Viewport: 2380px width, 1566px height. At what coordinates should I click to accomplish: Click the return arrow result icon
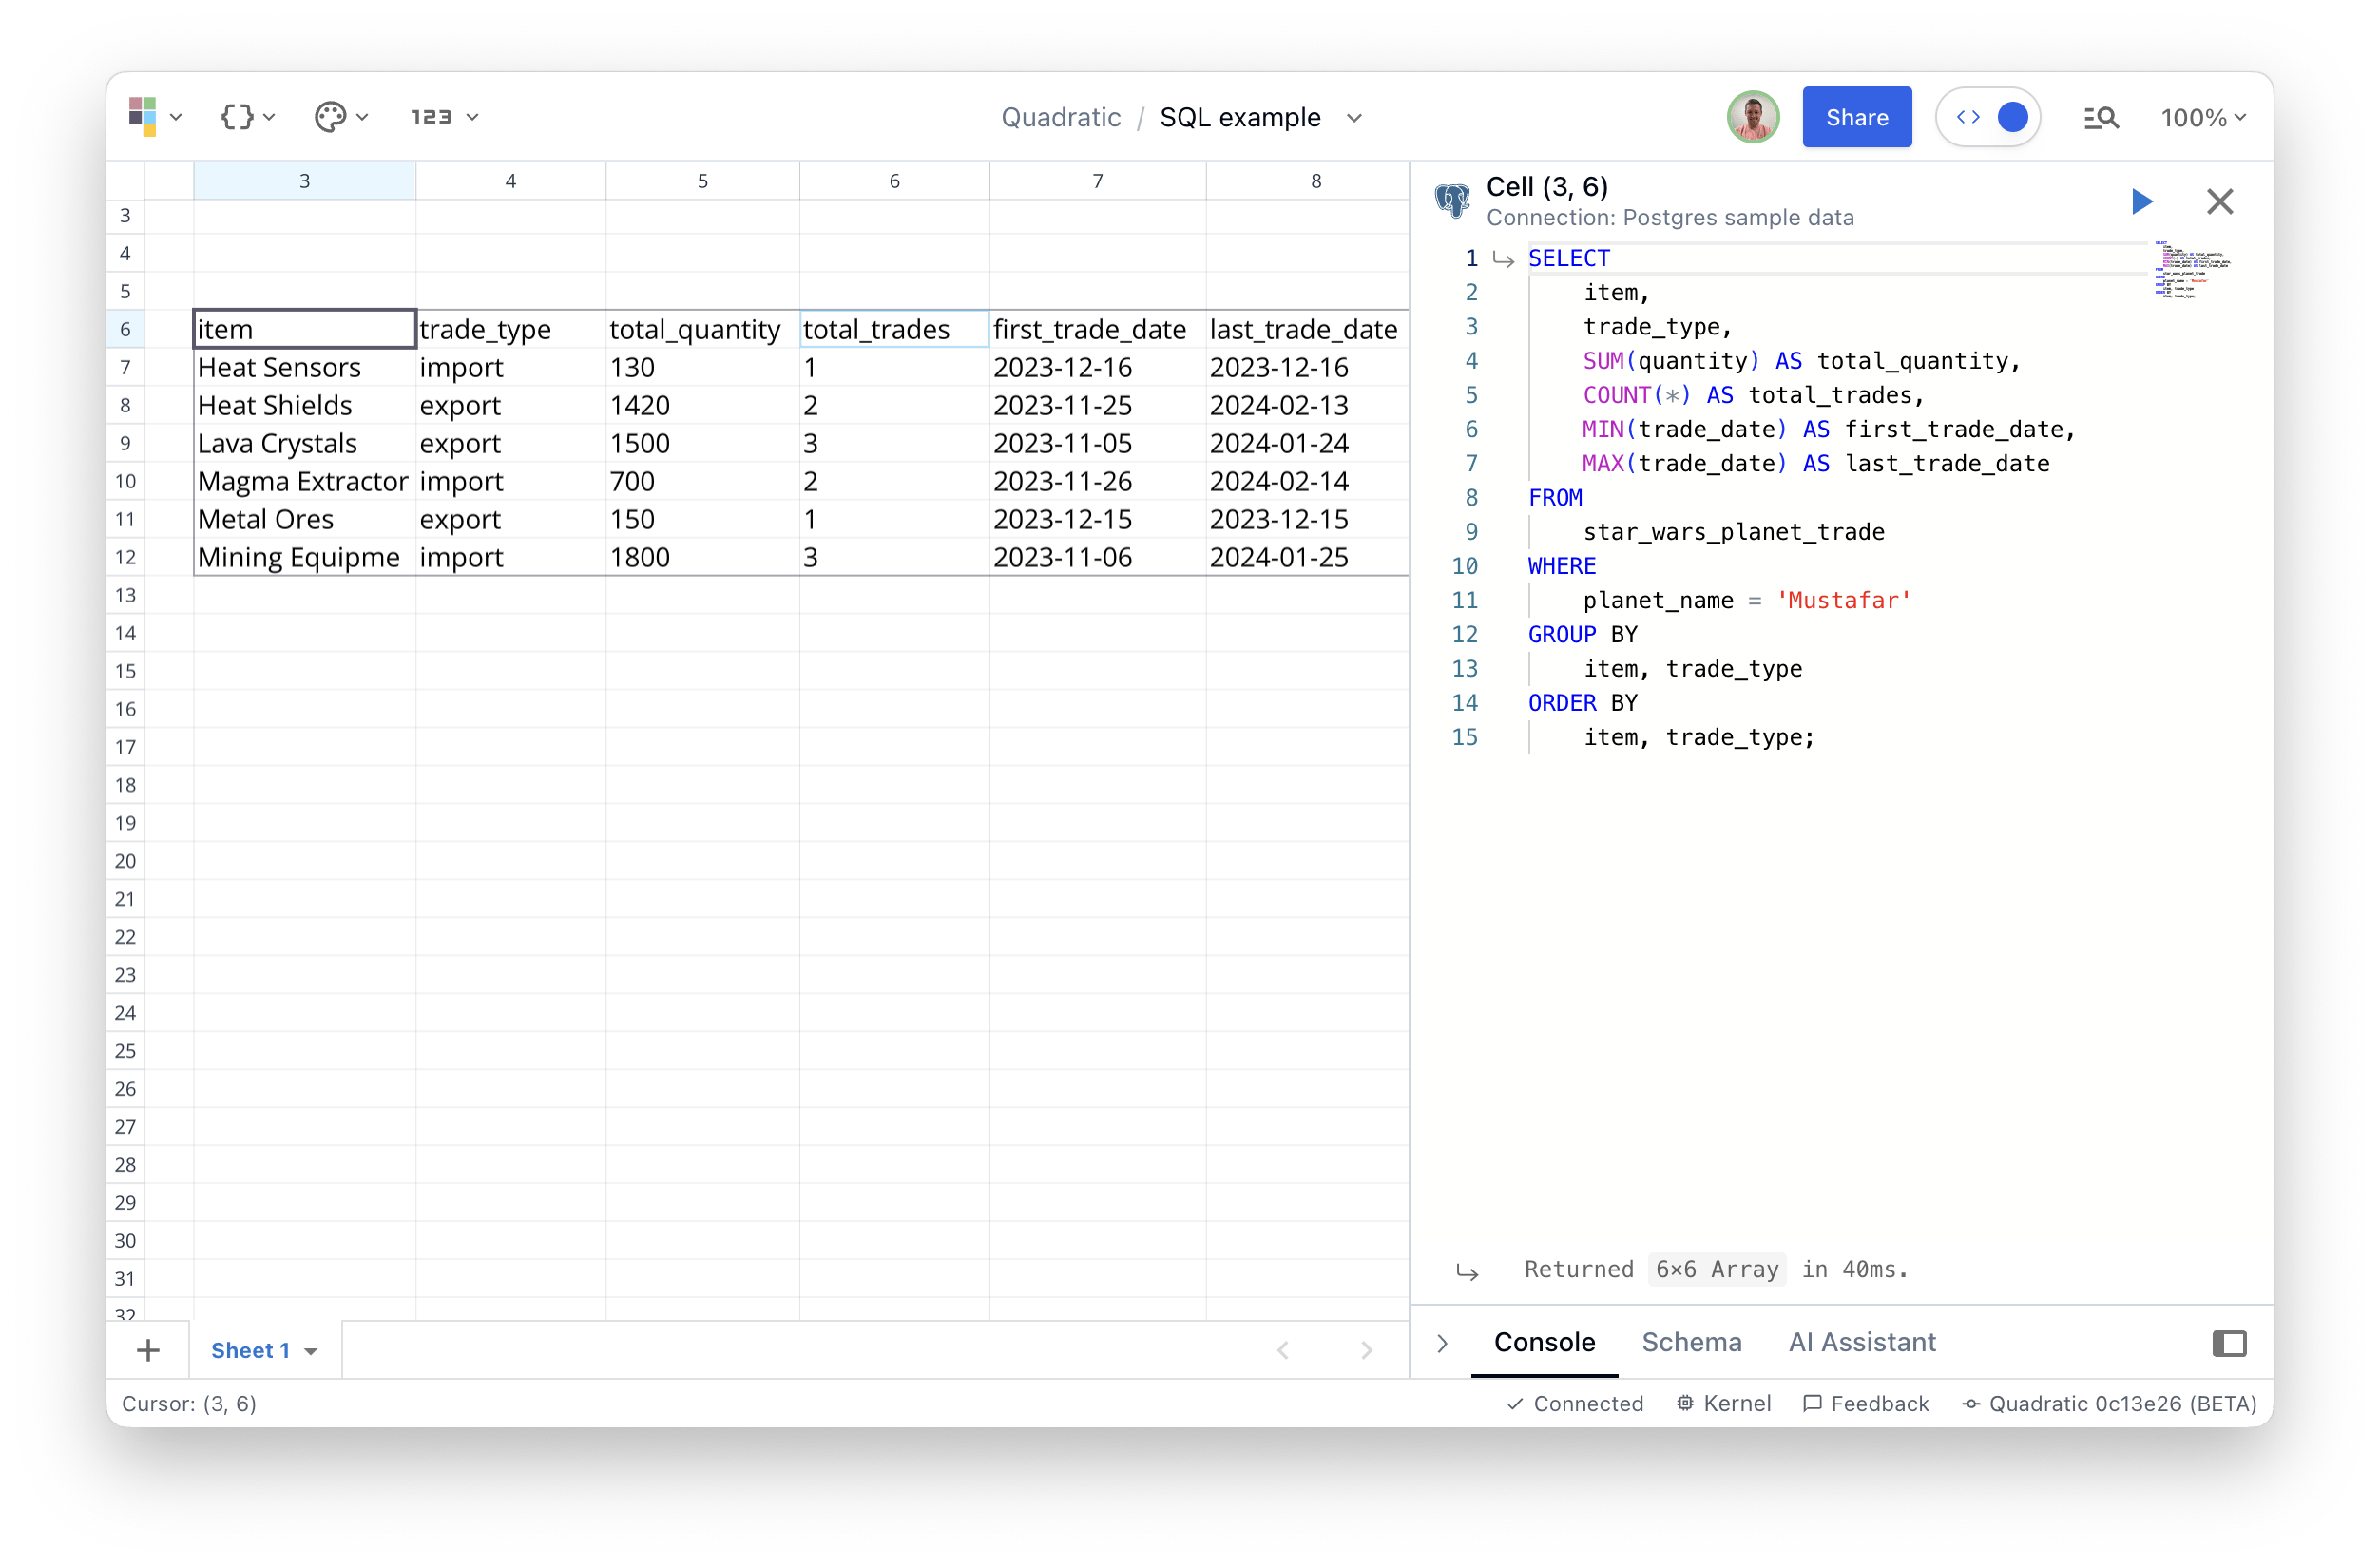click(x=1467, y=1271)
